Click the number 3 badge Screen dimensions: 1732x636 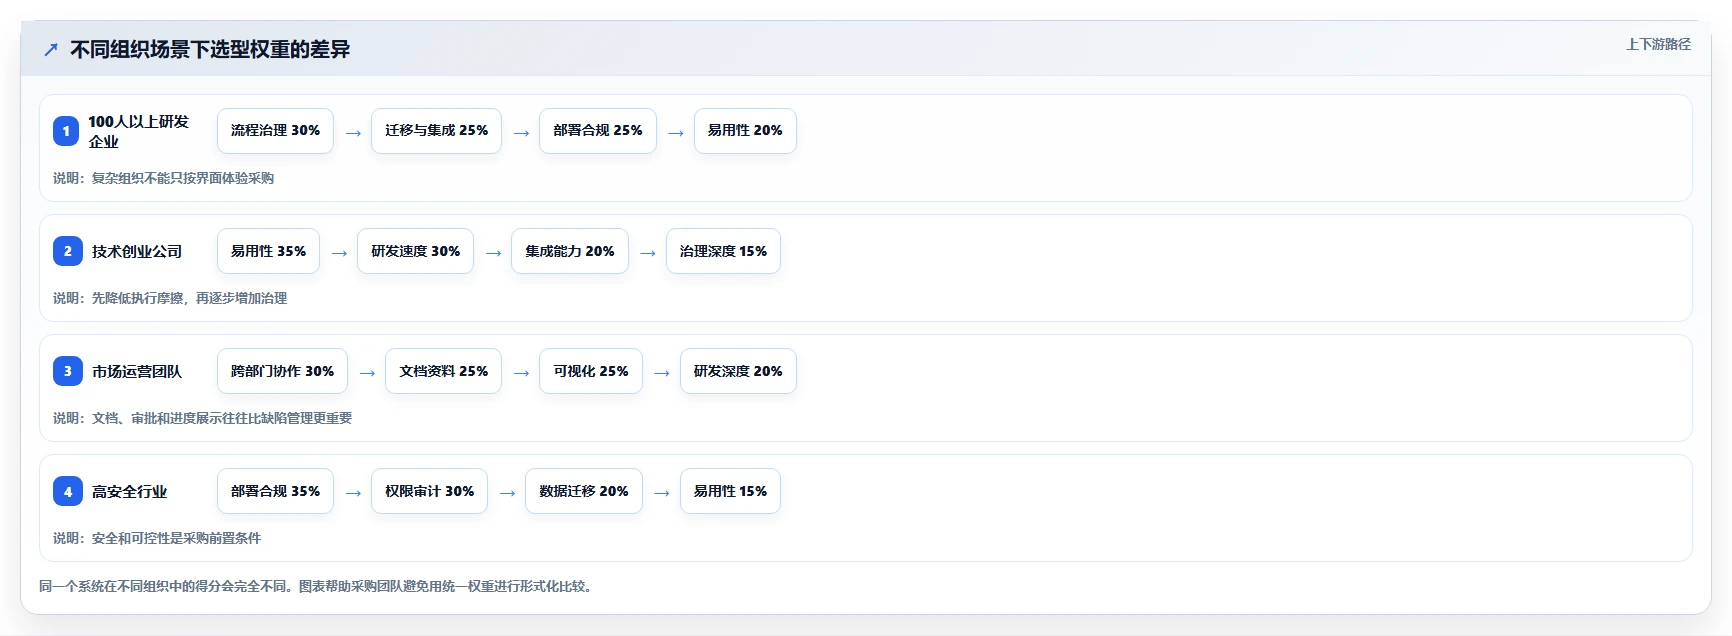click(x=67, y=371)
